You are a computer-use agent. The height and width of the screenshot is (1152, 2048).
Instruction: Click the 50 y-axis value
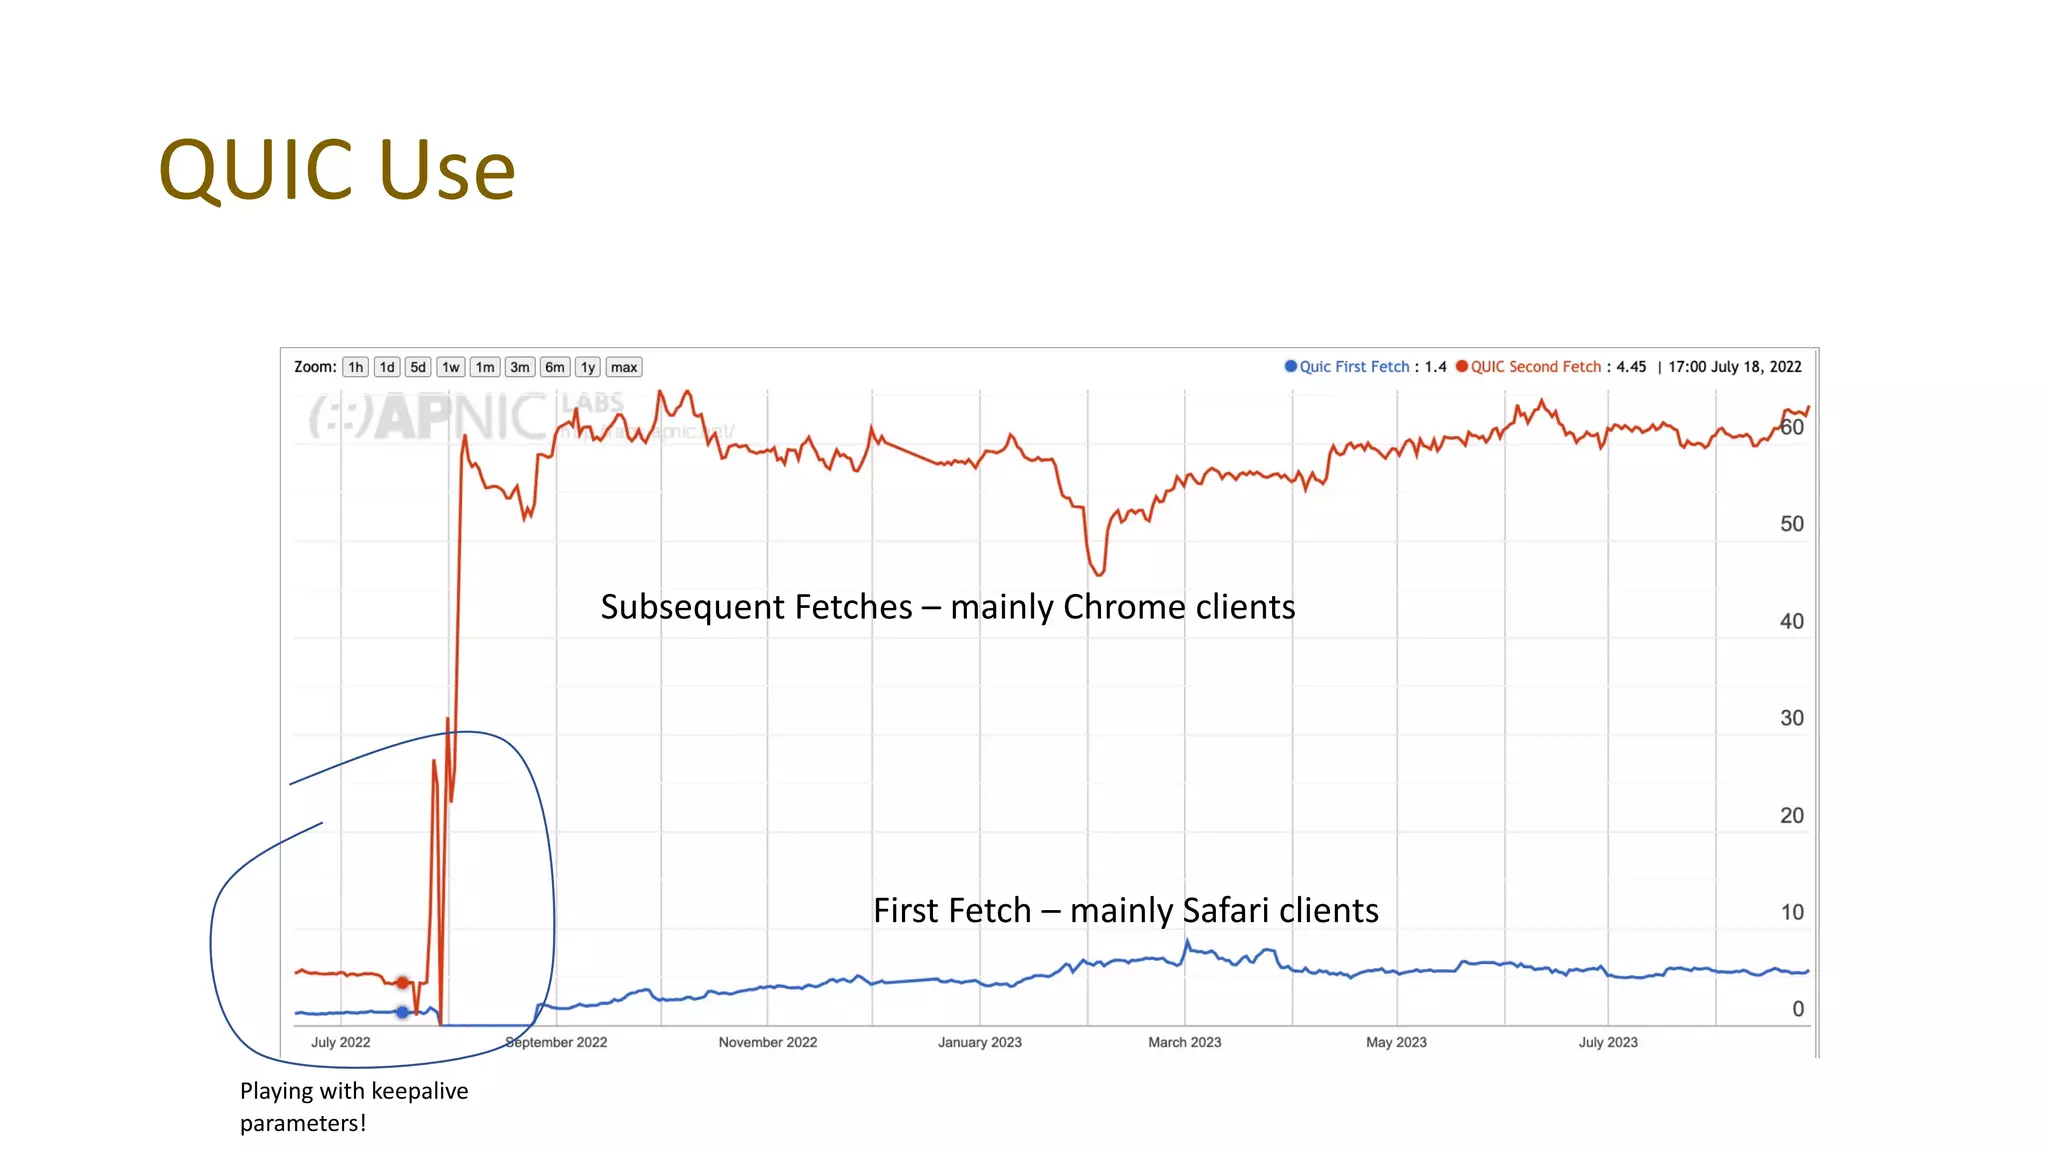(x=1792, y=524)
